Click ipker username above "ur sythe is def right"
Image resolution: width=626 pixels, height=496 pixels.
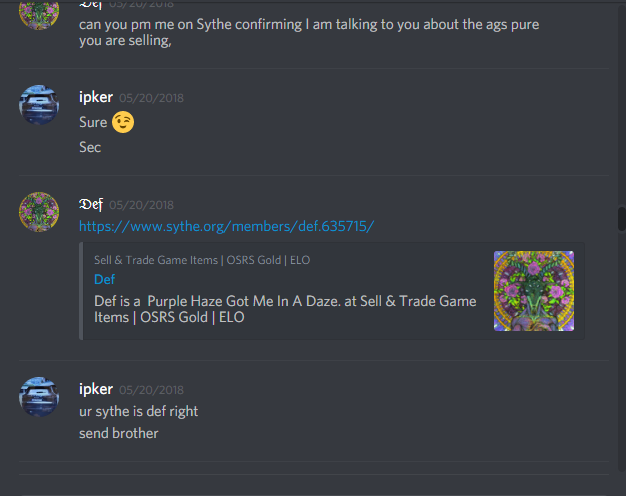pyautogui.click(x=96, y=389)
